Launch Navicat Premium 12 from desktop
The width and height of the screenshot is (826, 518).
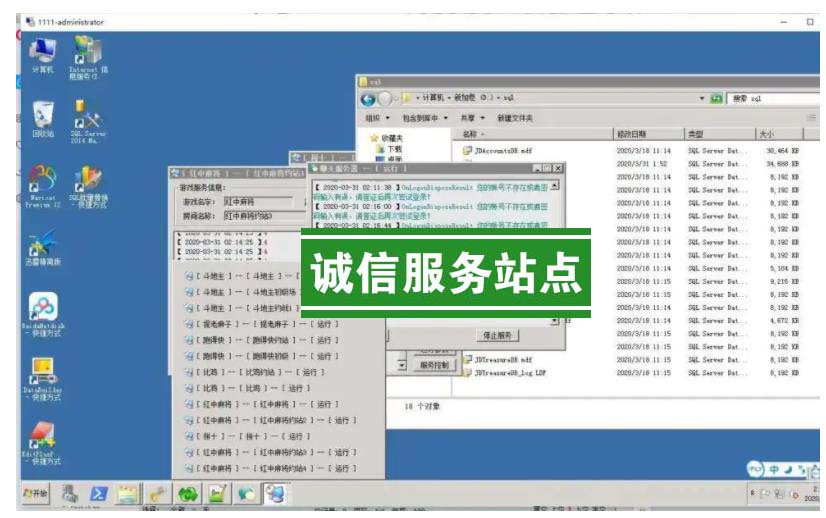(x=42, y=182)
